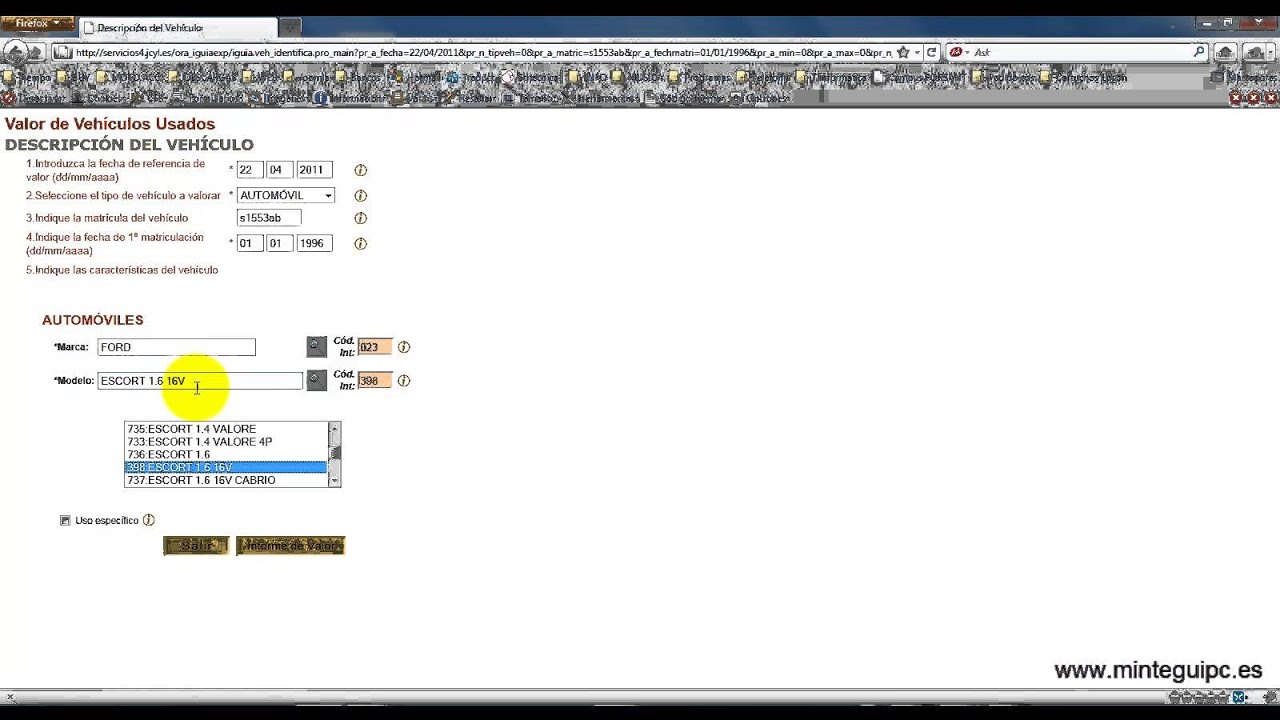Screen dimensions: 1280x720
Task: Open the AUTOMÓVIL vehicle type dropdown
Action: (x=285, y=196)
